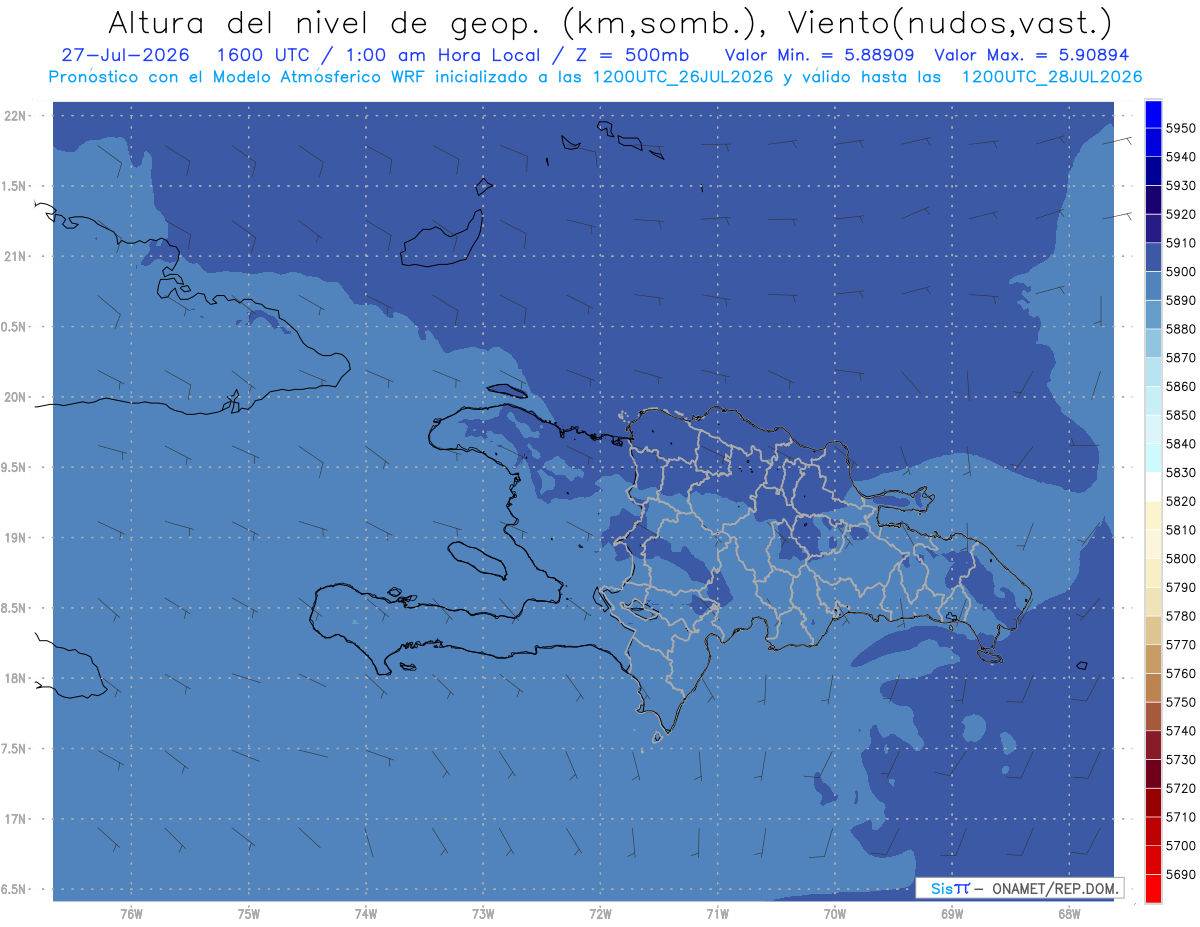This screenshot has width=1200, height=927.
Task: Click the 73W longitude axis label
Action: (x=483, y=913)
